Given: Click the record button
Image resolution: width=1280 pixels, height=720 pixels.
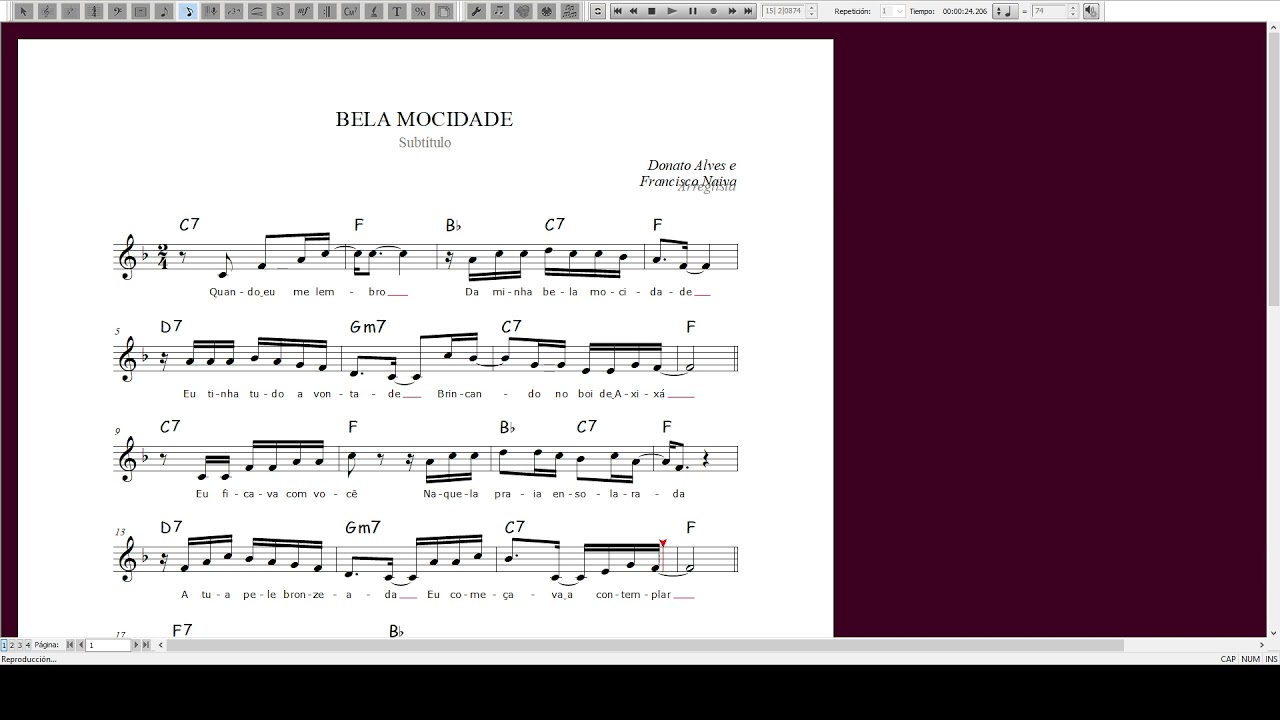Looking at the screenshot, I should 713,11.
